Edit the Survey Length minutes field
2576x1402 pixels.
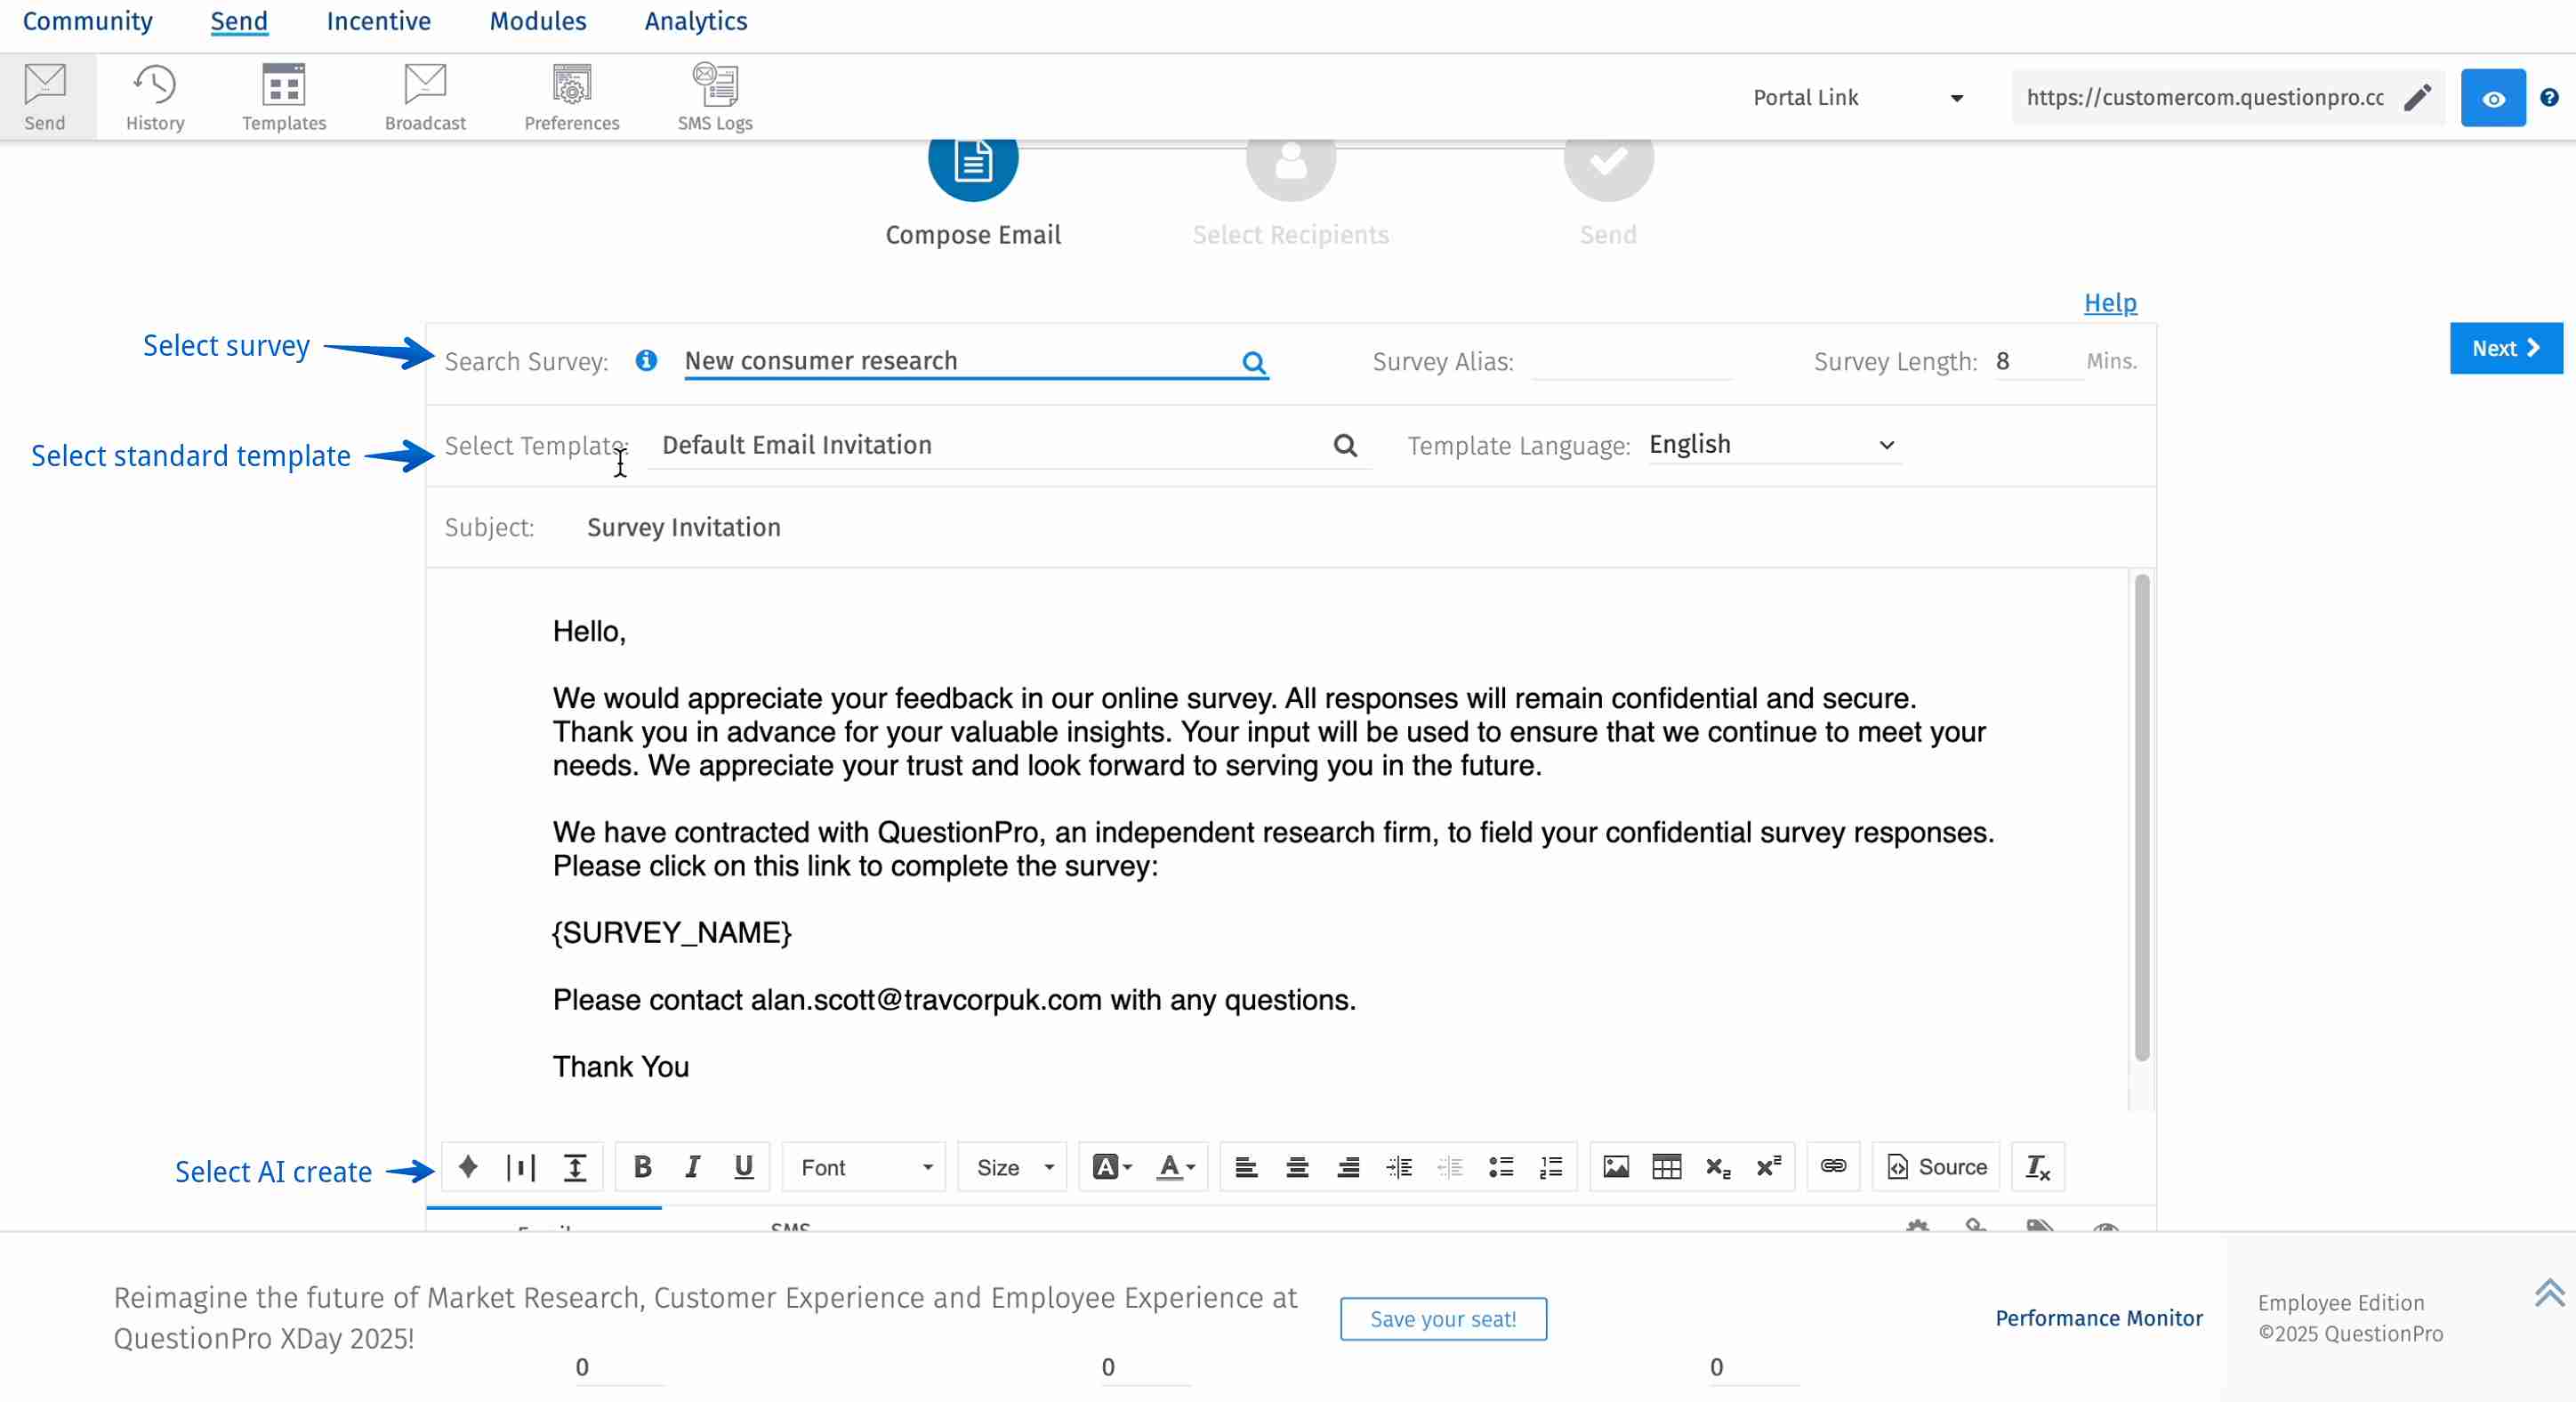[2035, 361]
